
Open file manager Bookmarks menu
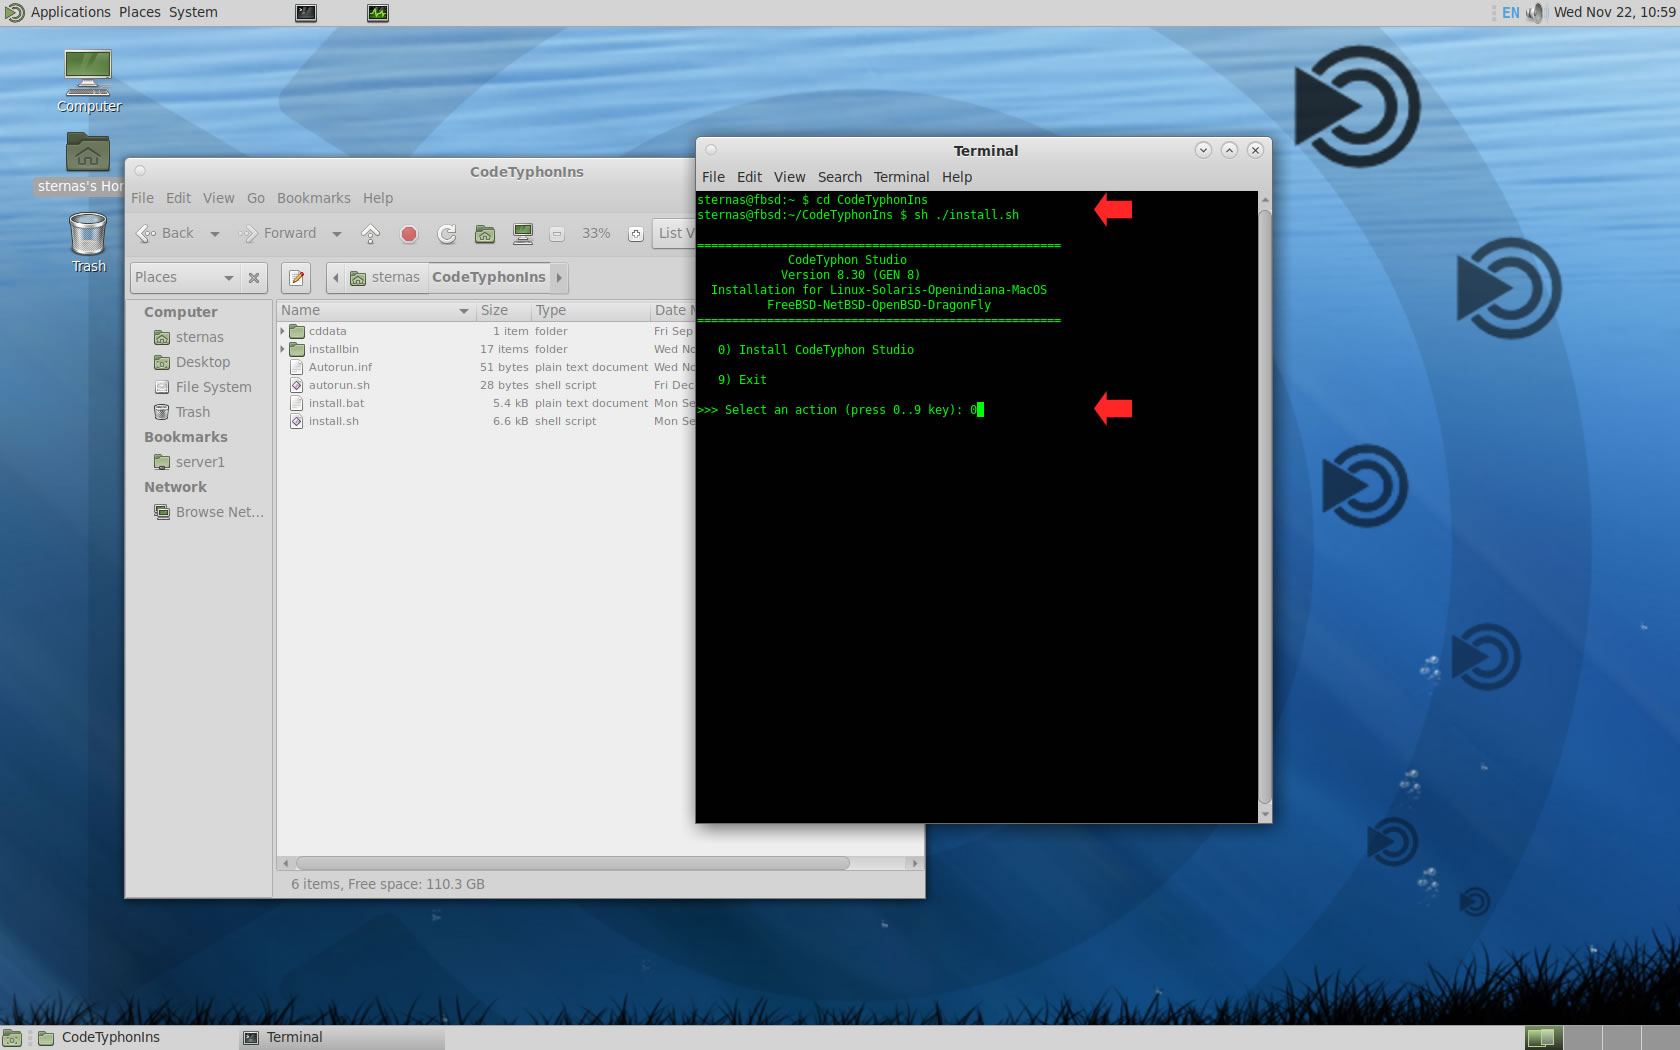point(314,198)
